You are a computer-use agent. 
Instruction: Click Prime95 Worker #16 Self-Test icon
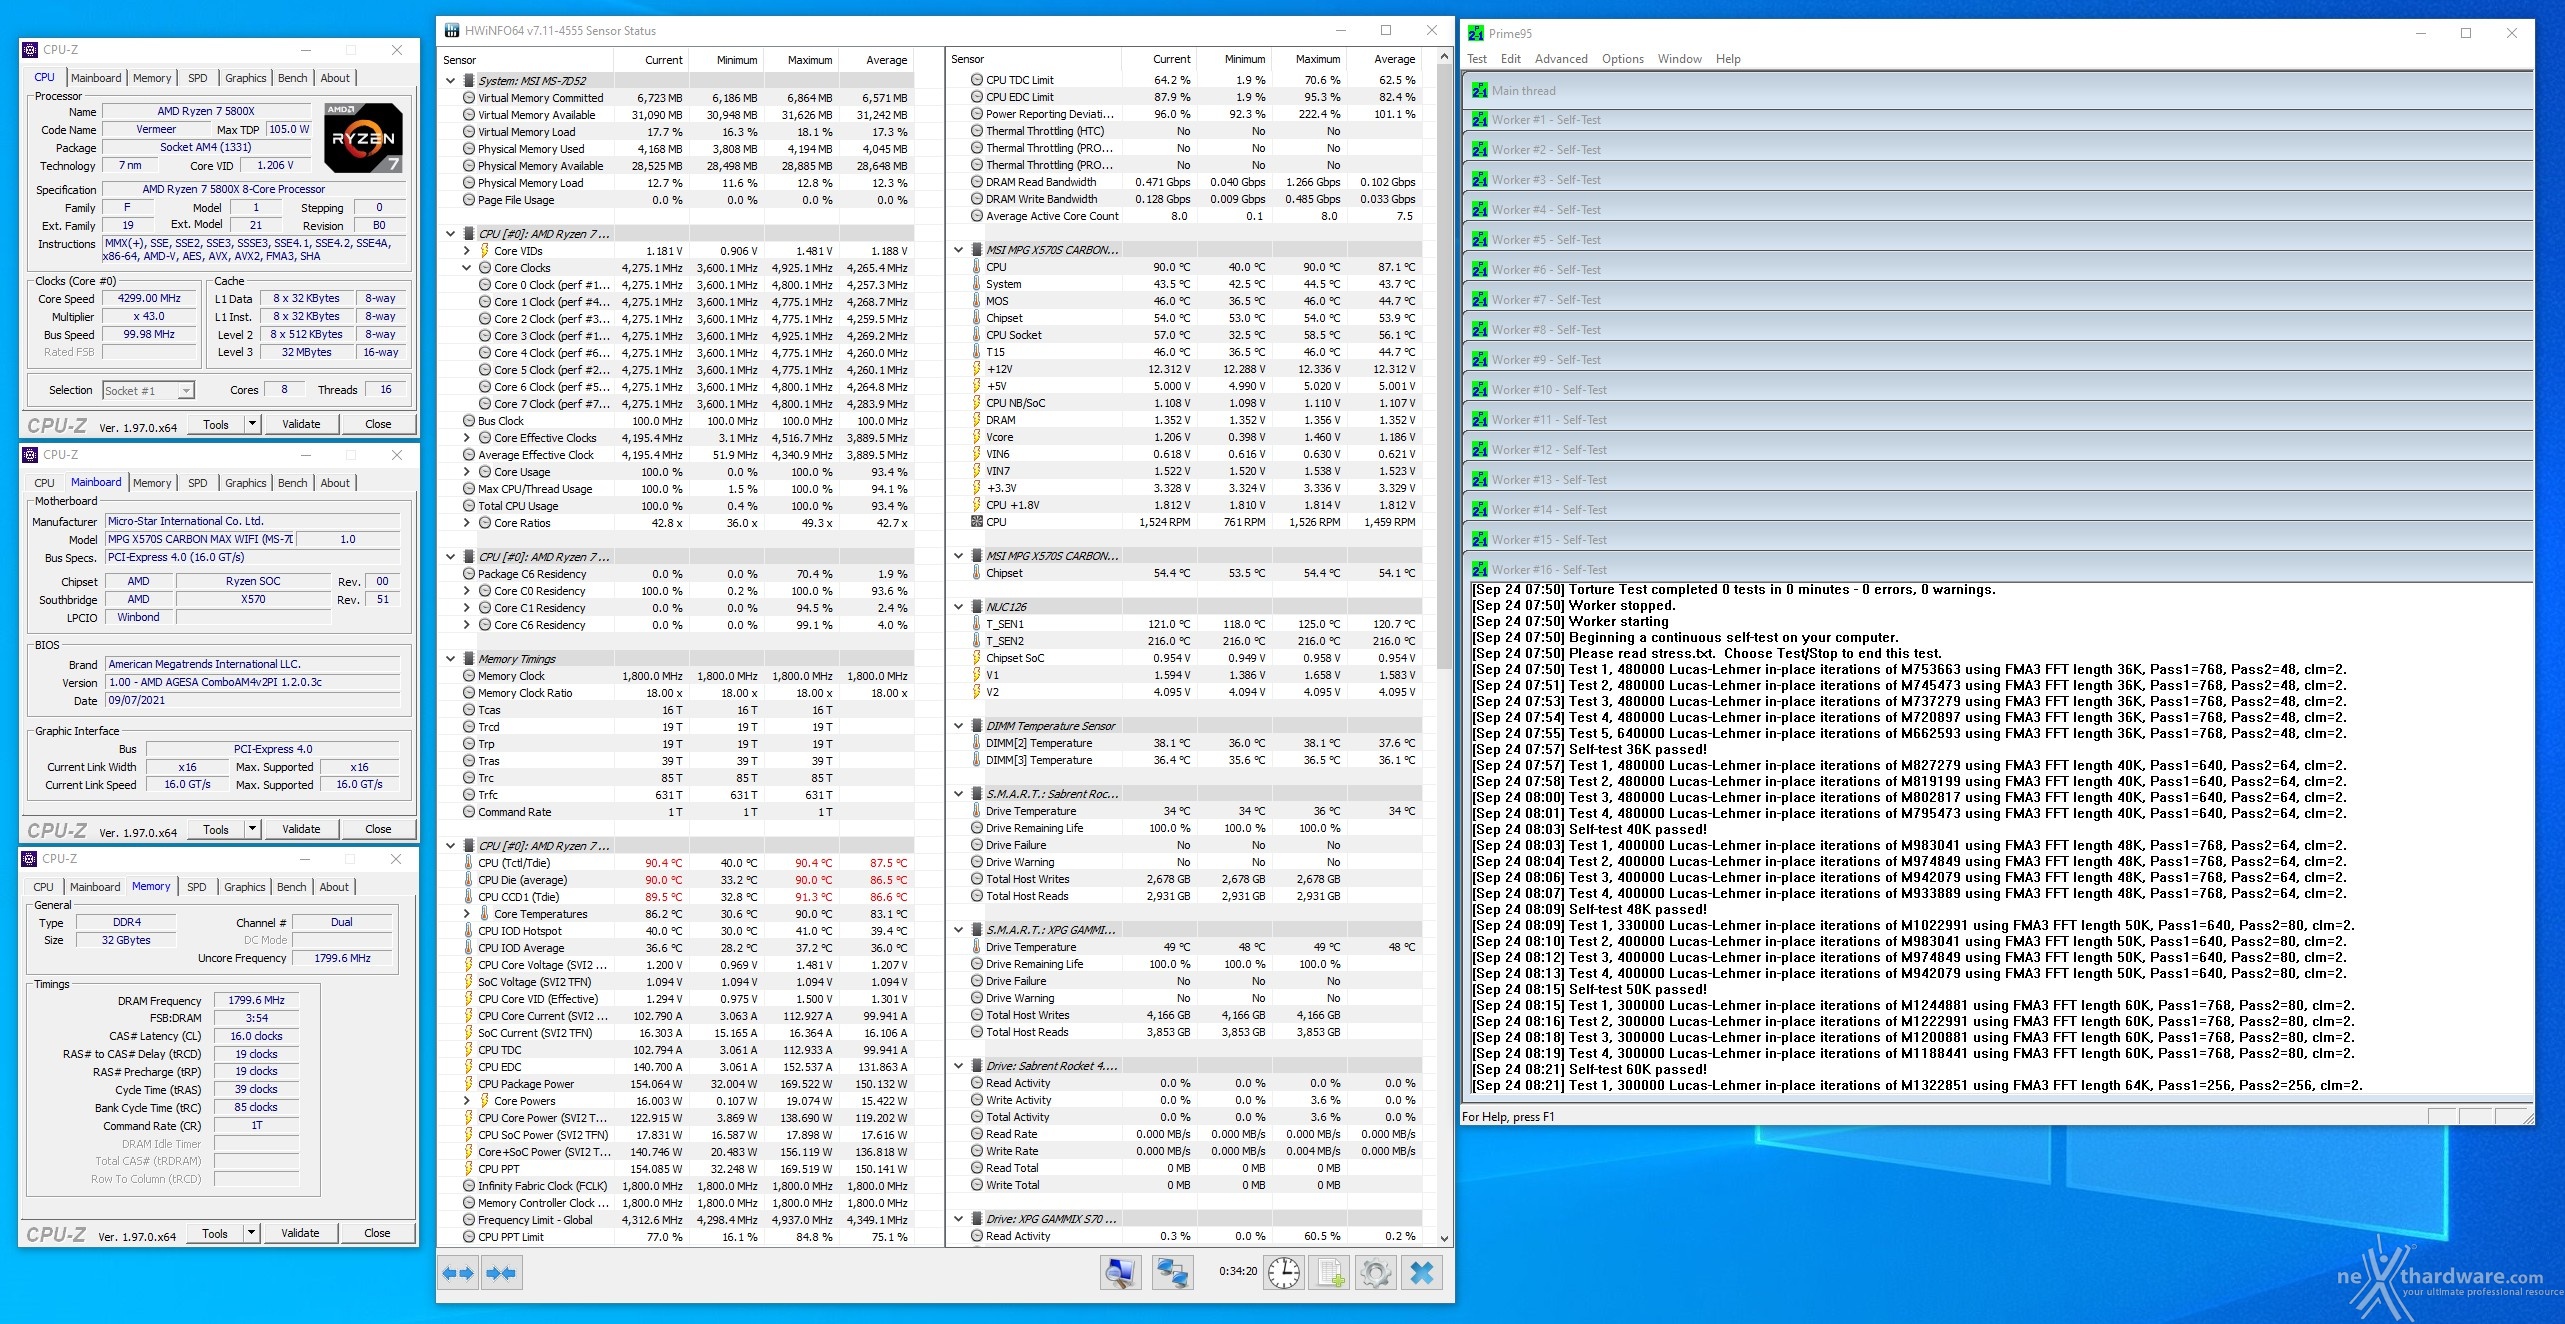click(x=1480, y=570)
